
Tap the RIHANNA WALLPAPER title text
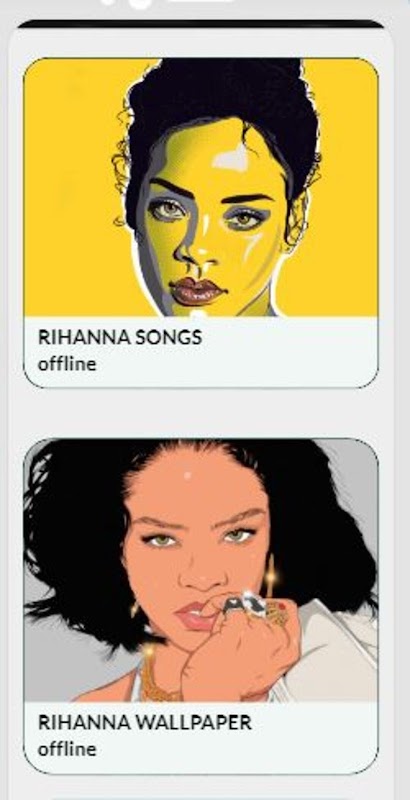145,723
